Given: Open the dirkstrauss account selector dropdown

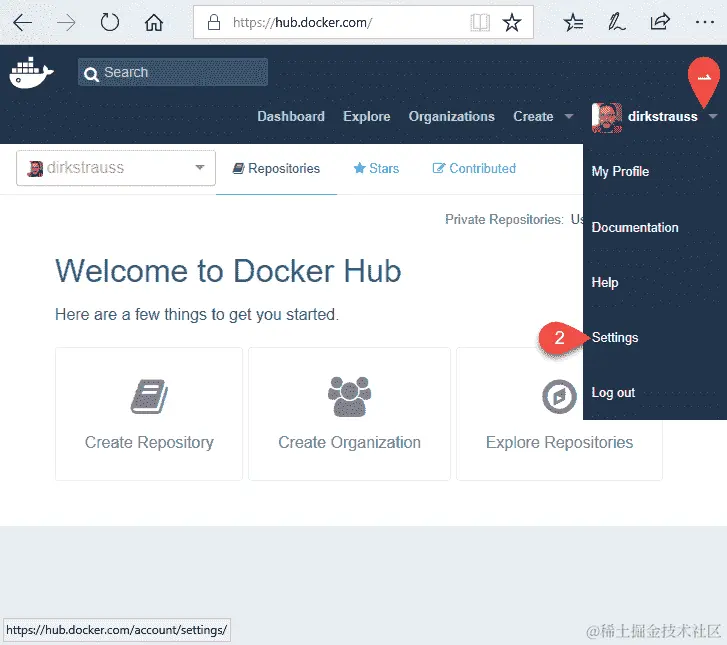Looking at the screenshot, I should tap(115, 168).
